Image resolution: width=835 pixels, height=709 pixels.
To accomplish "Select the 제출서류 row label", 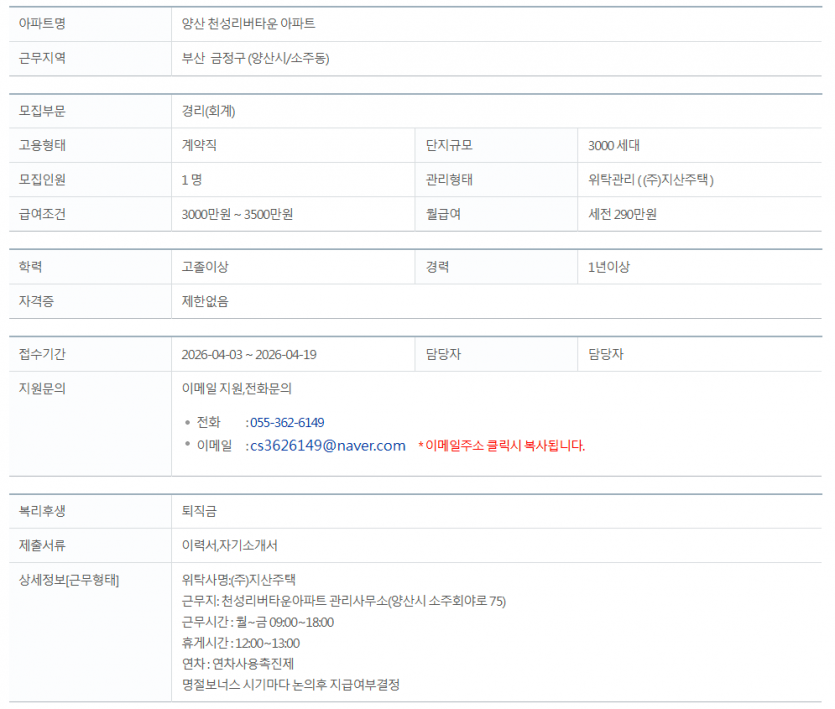I will (x=42, y=545).
